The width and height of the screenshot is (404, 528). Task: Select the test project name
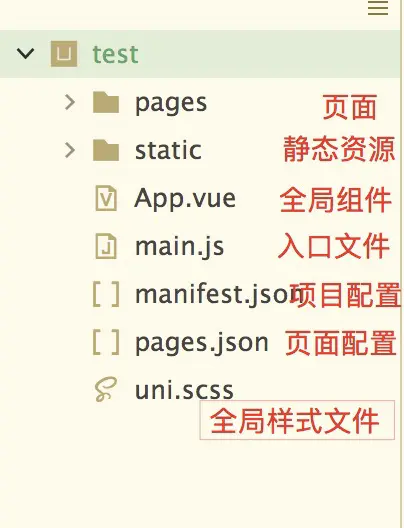115,54
